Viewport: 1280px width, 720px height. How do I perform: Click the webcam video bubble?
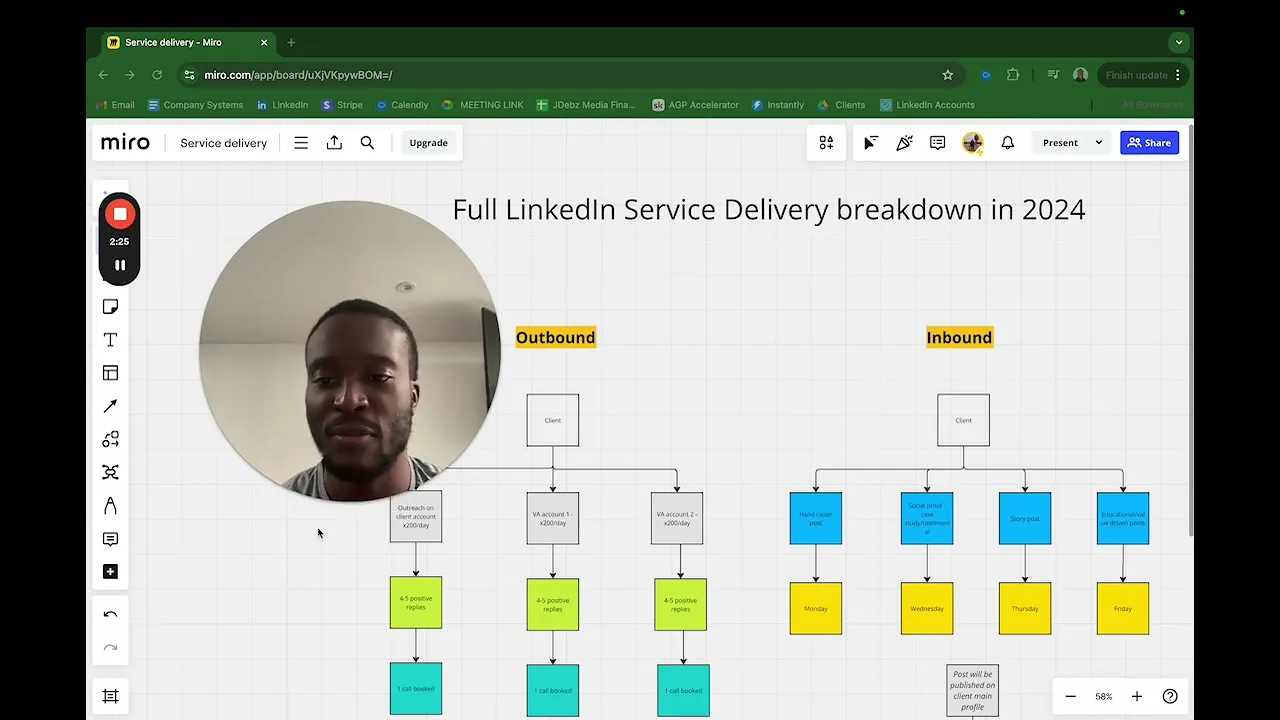350,350
